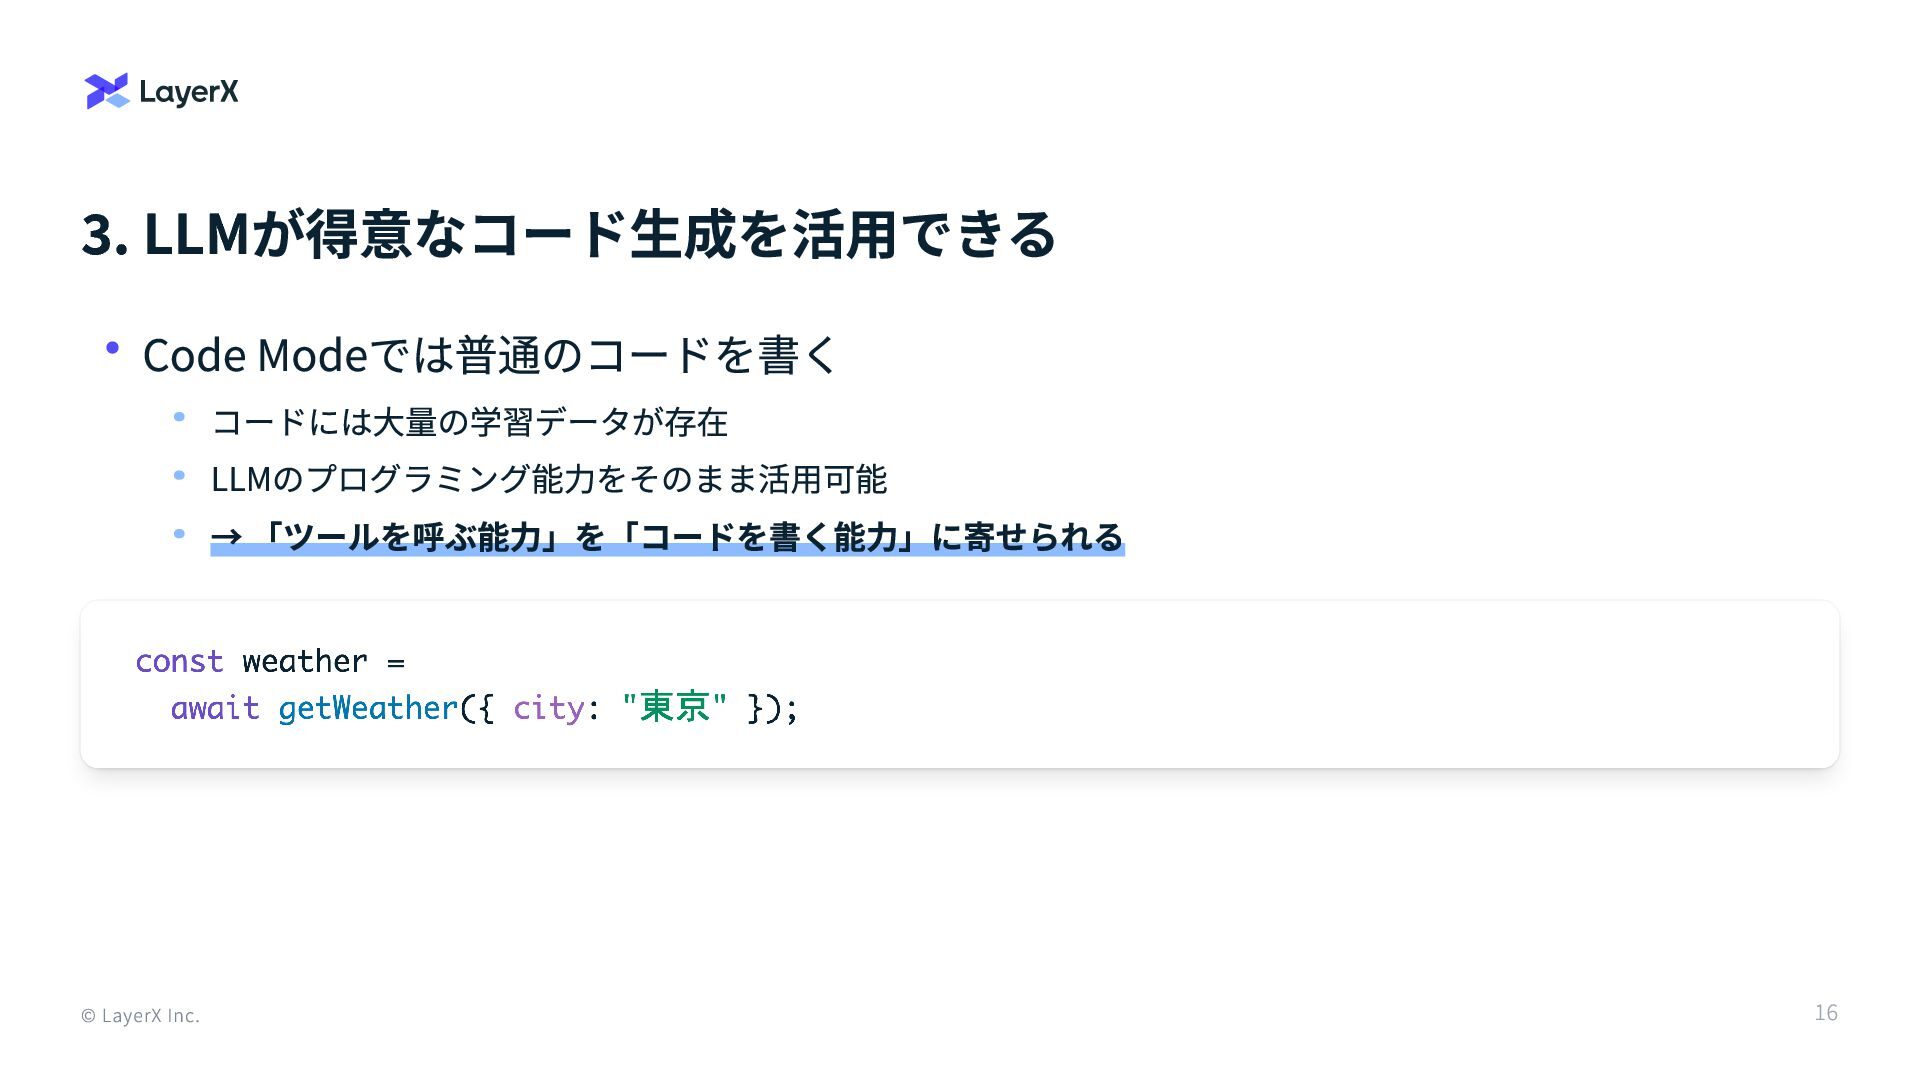Click the LayerX brand name text

pos(189,92)
